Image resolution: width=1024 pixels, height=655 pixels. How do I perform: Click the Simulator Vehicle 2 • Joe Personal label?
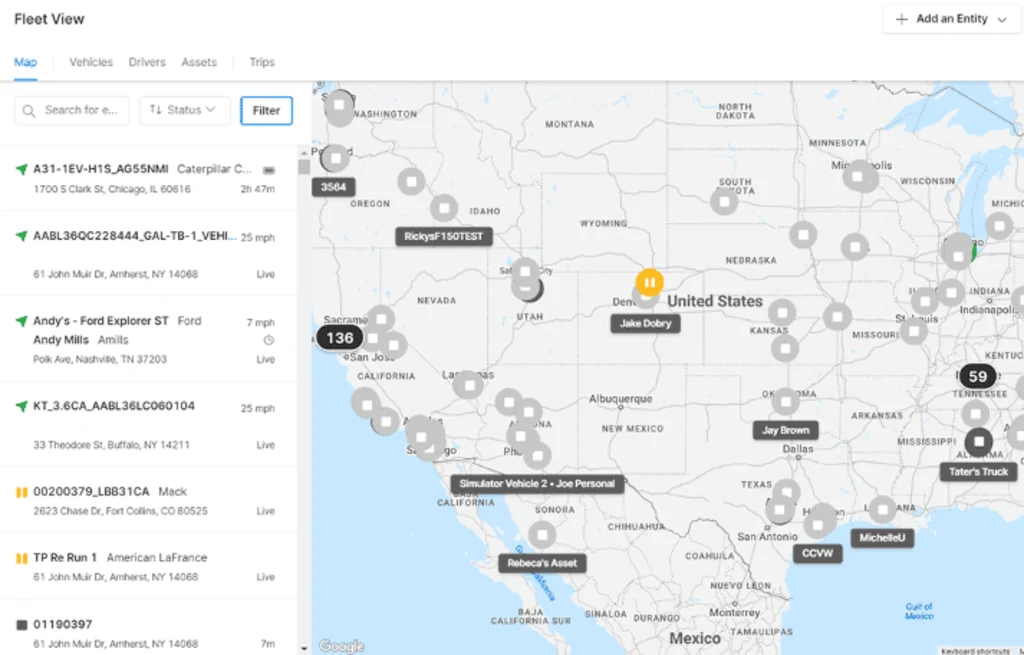537,484
